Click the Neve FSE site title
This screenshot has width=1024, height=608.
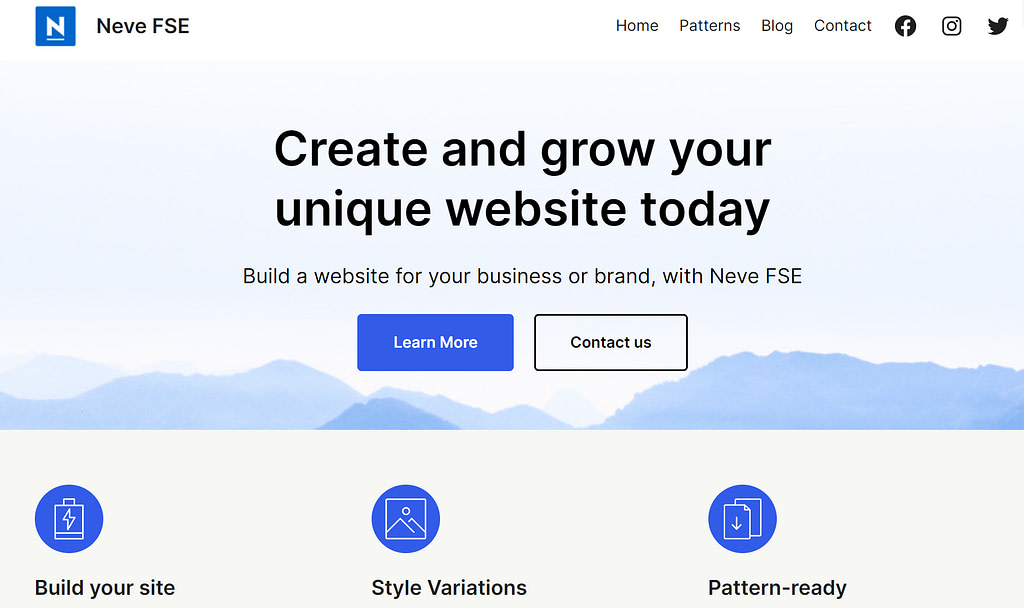(143, 26)
